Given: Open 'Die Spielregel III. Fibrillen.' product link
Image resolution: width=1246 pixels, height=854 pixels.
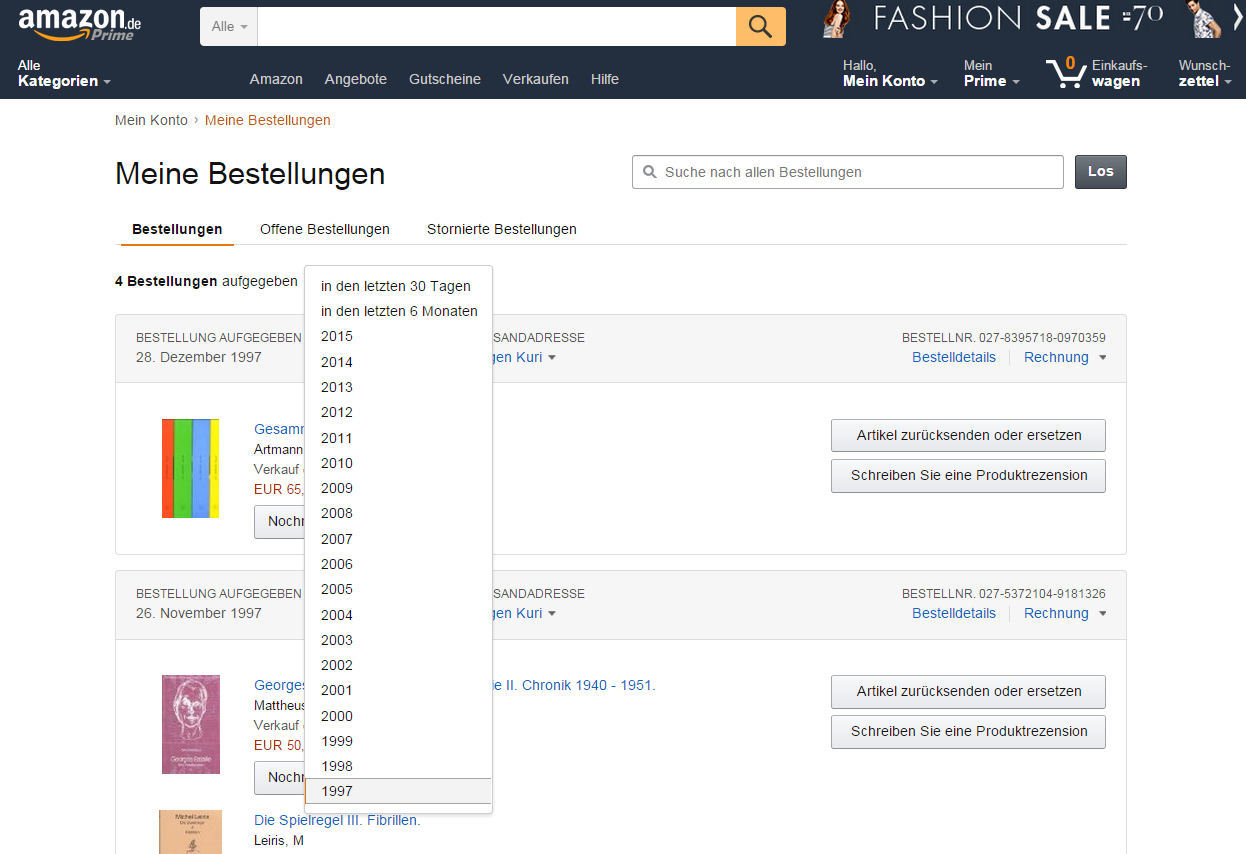Looking at the screenshot, I should pyautogui.click(x=337, y=820).
